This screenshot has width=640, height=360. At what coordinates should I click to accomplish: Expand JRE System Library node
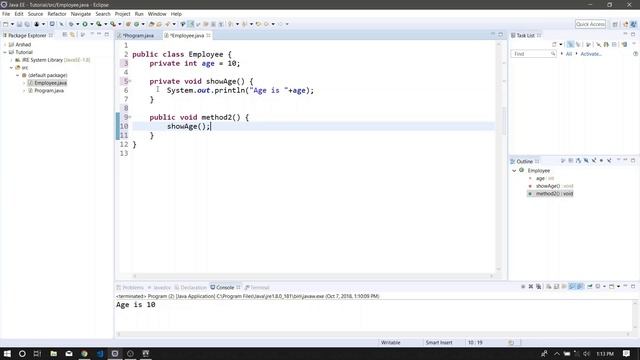11,60
